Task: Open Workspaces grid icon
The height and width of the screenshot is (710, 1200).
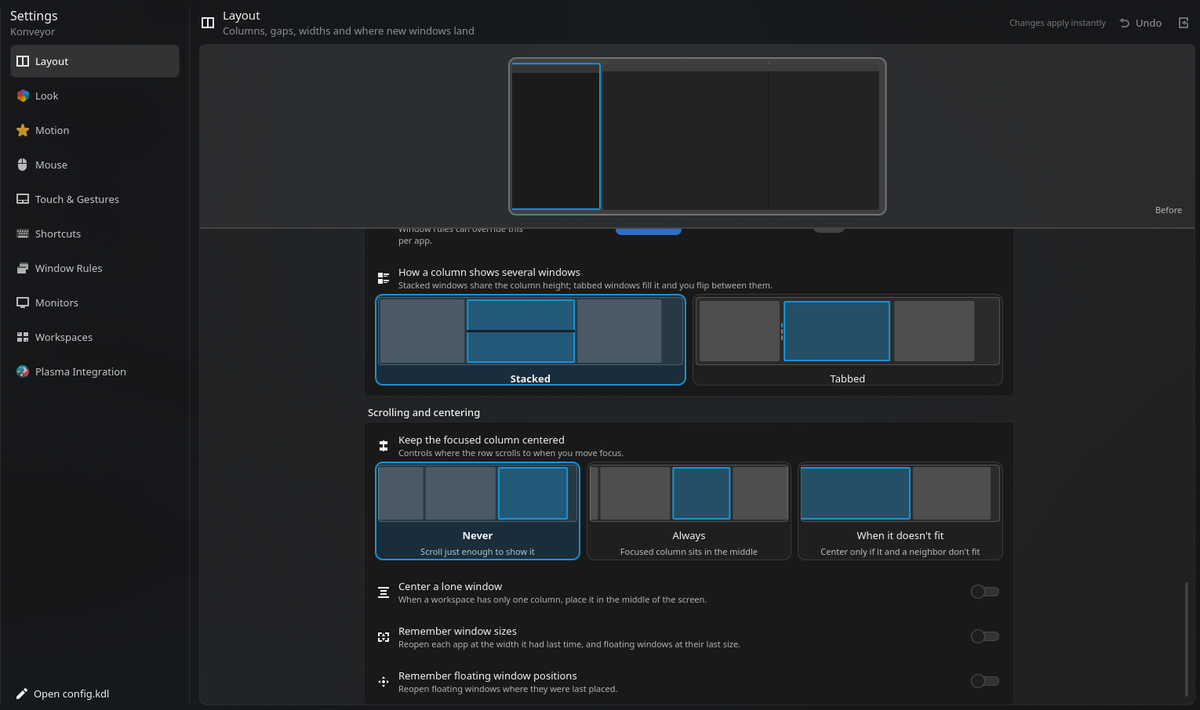Action: [x=23, y=337]
